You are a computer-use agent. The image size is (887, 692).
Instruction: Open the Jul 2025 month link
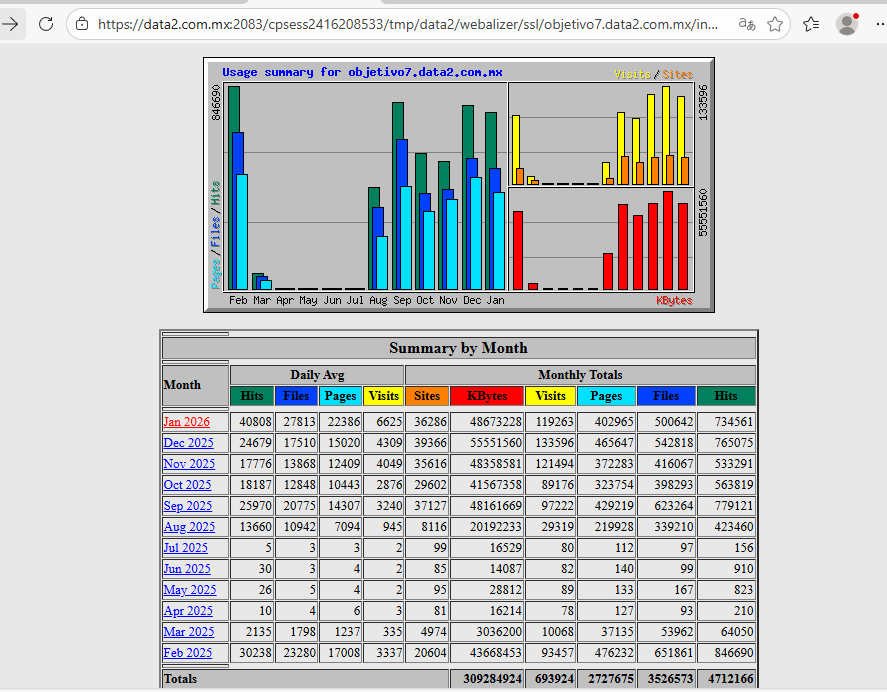[186, 548]
